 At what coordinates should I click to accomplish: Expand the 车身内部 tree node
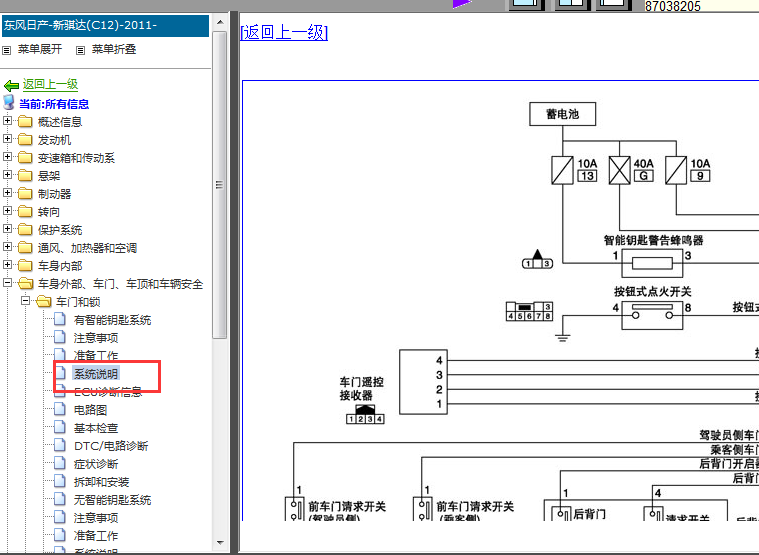click(7, 265)
